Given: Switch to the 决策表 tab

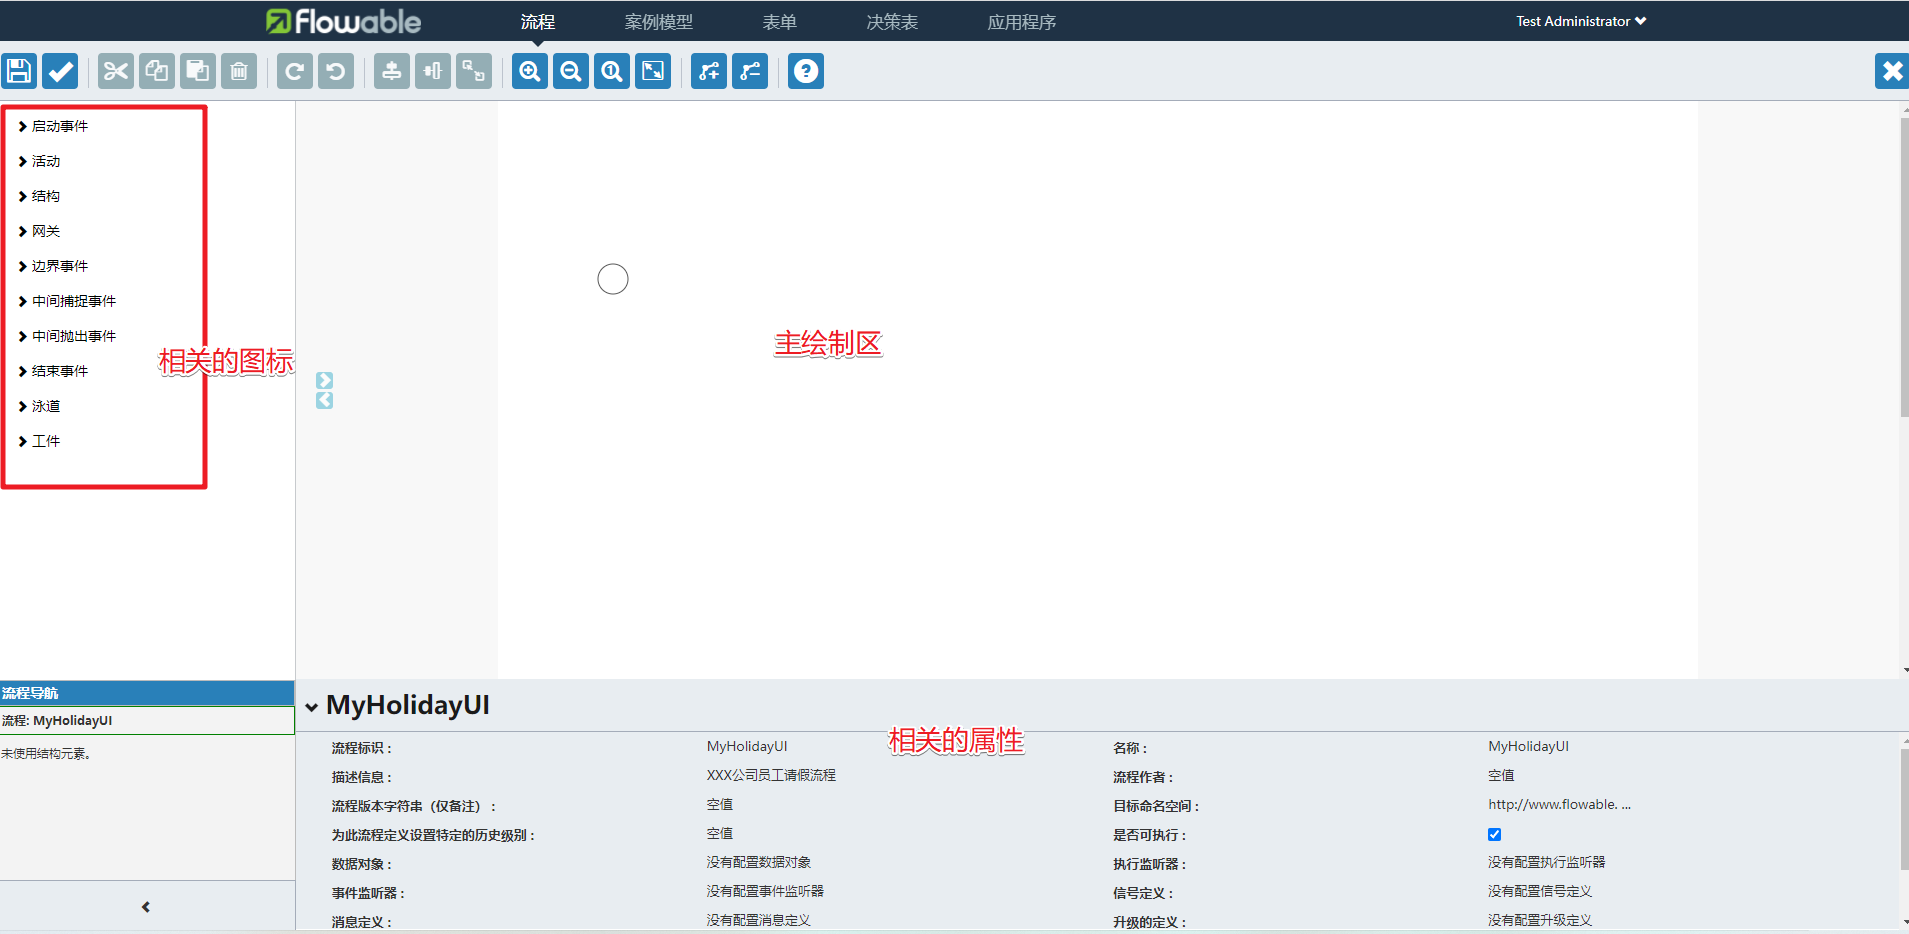Looking at the screenshot, I should 890,21.
